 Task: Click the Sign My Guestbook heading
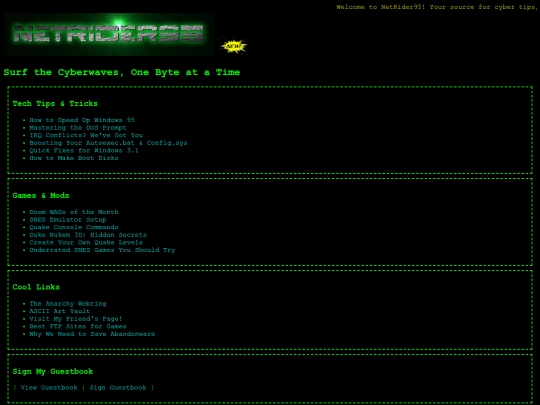click(x=53, y=371)
